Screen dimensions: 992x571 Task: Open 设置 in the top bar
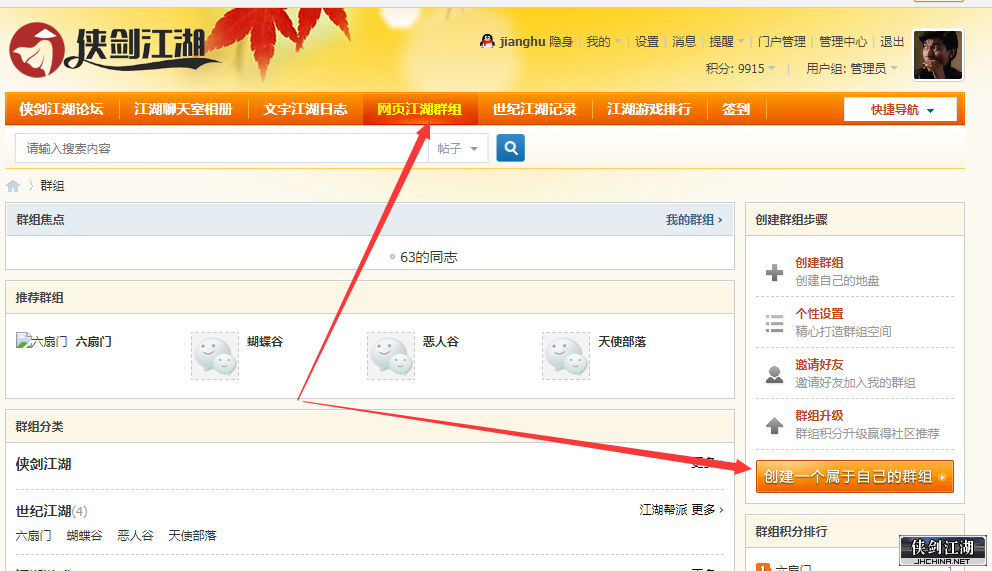click(x=647, y=42)
